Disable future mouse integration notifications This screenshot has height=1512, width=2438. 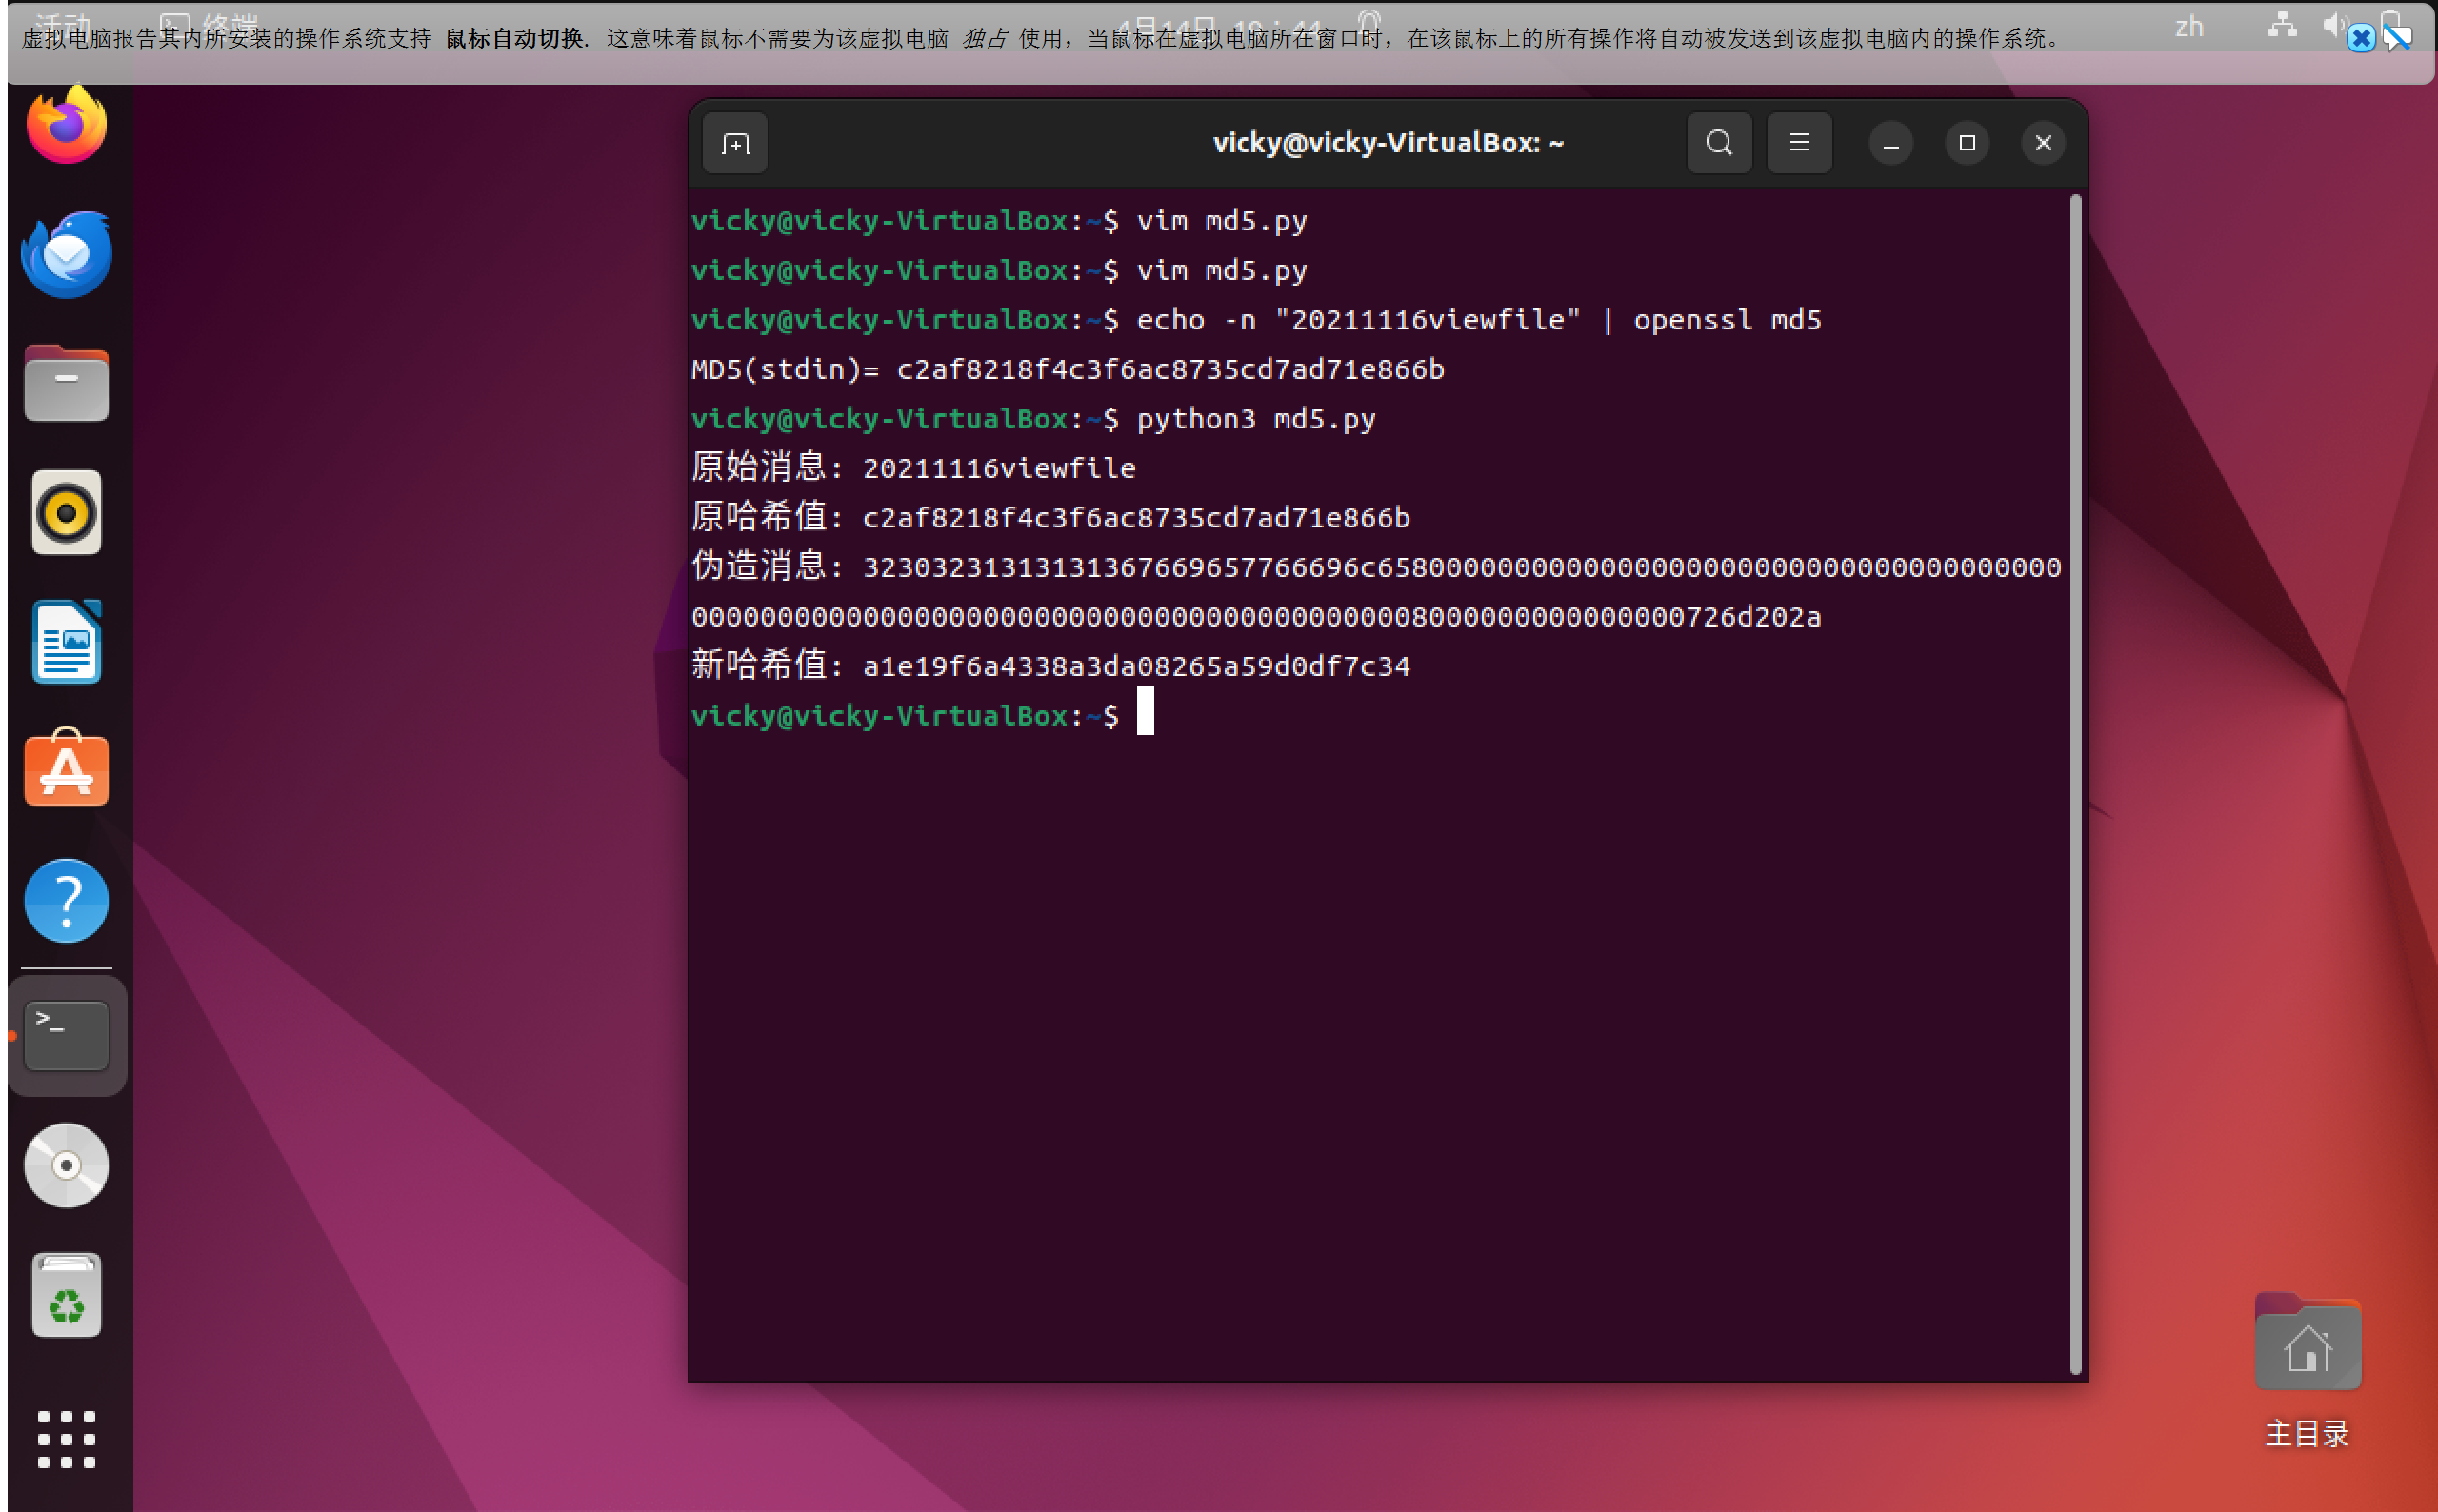[2398, 39]
